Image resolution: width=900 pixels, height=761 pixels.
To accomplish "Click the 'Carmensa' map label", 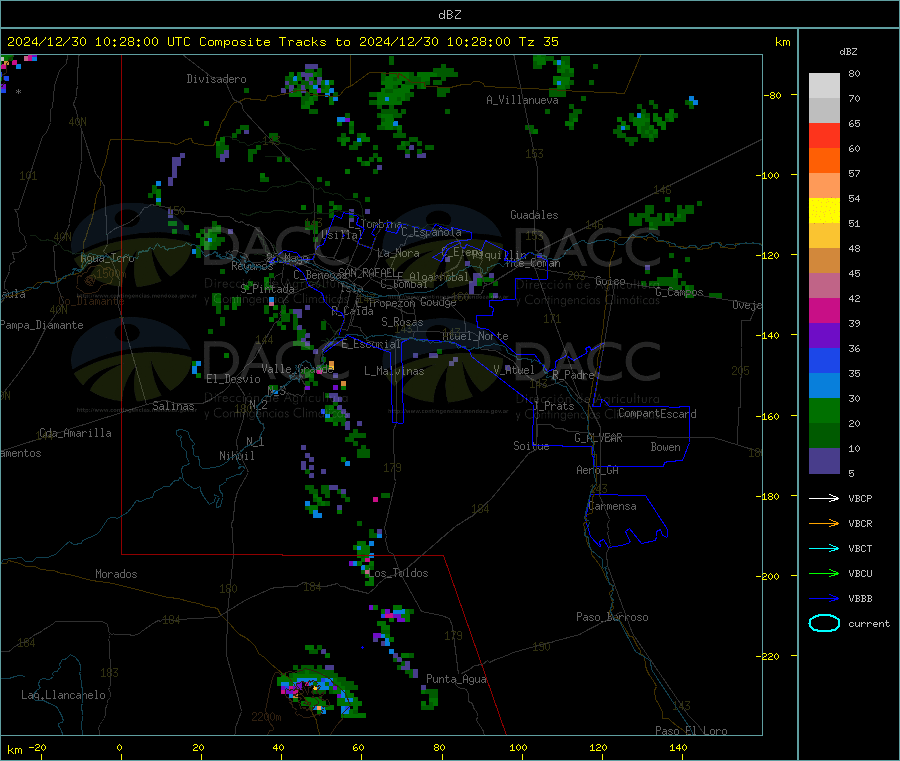I will (612, 506).
